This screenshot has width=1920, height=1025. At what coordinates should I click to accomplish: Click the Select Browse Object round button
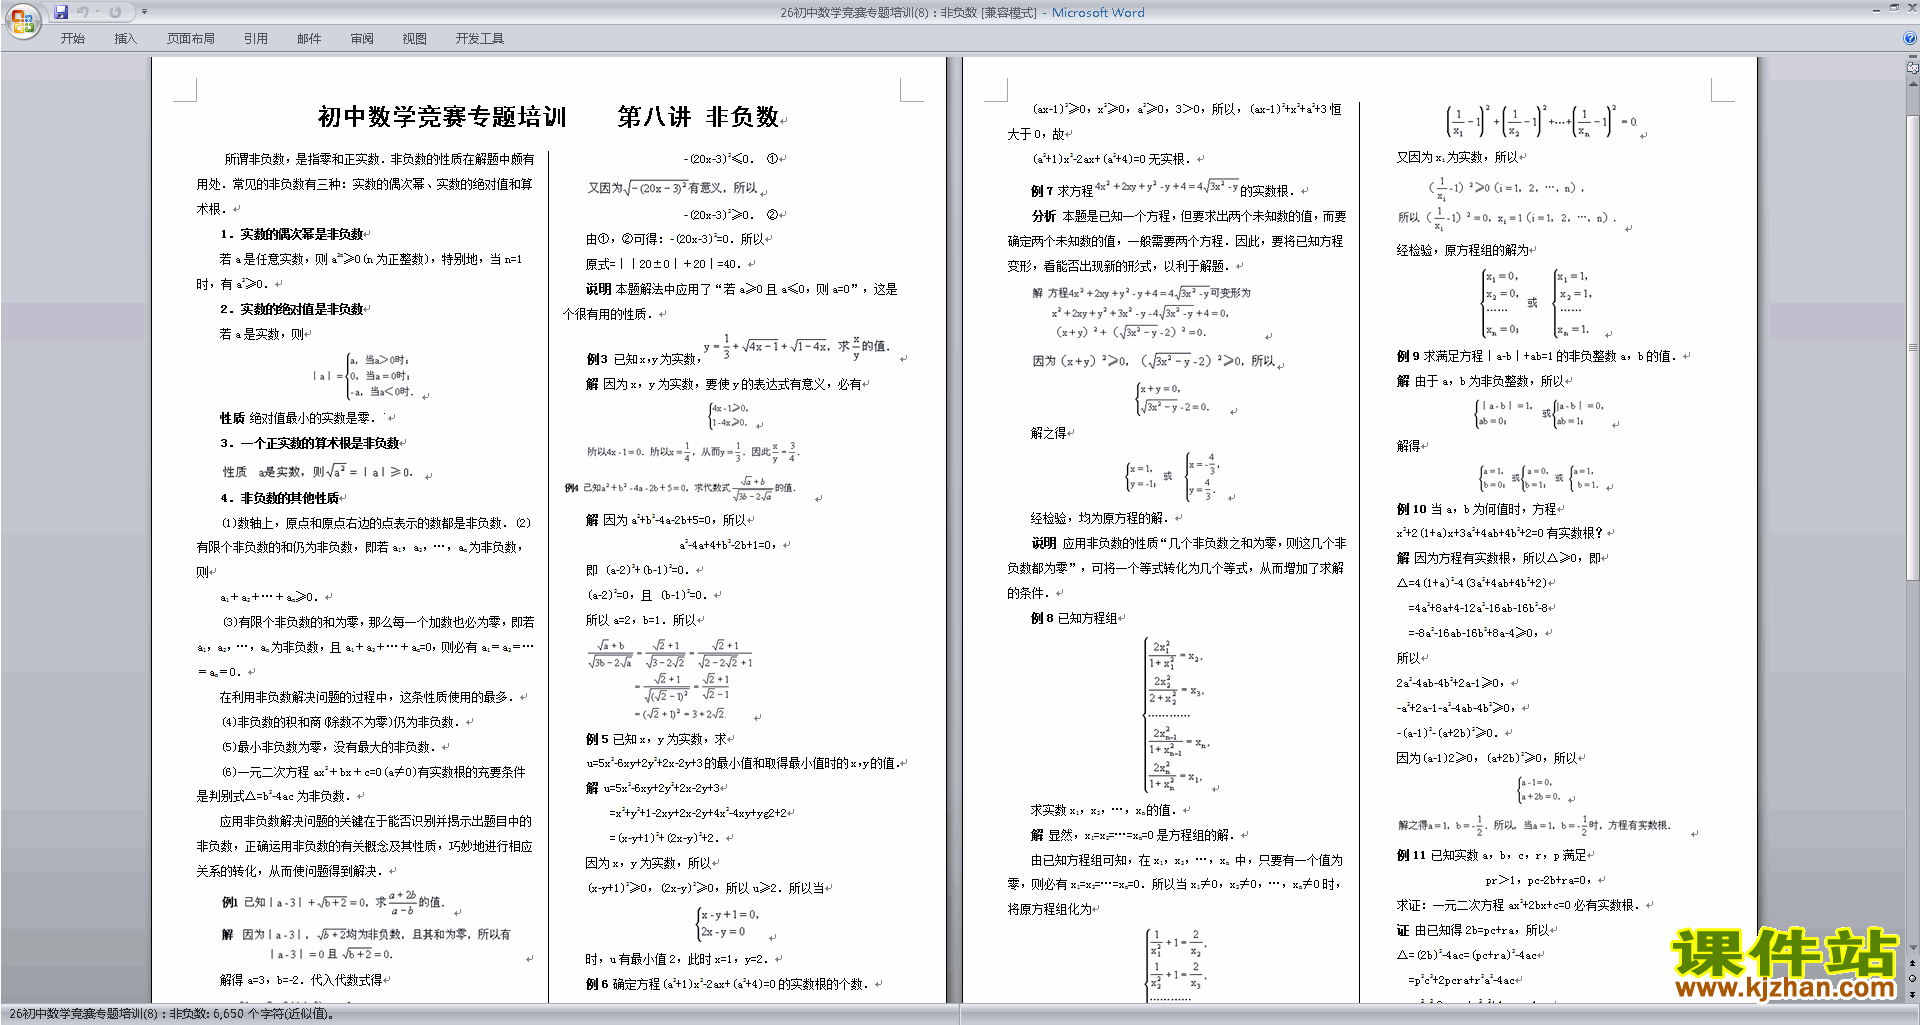click(1913, 979)
